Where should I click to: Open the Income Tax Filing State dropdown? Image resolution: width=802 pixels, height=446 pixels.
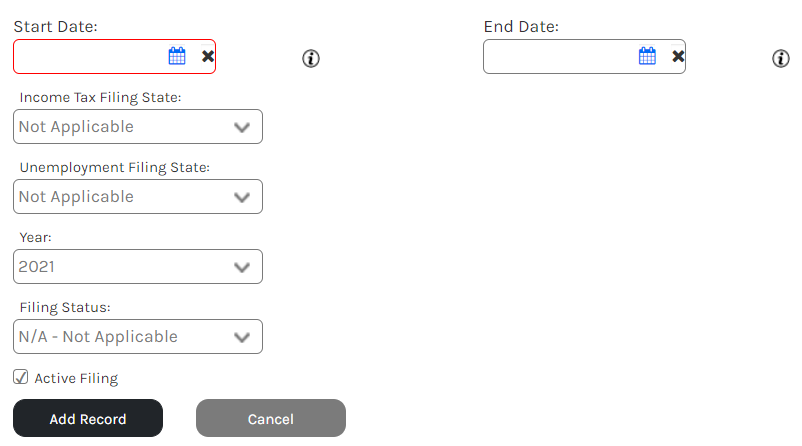138,126
